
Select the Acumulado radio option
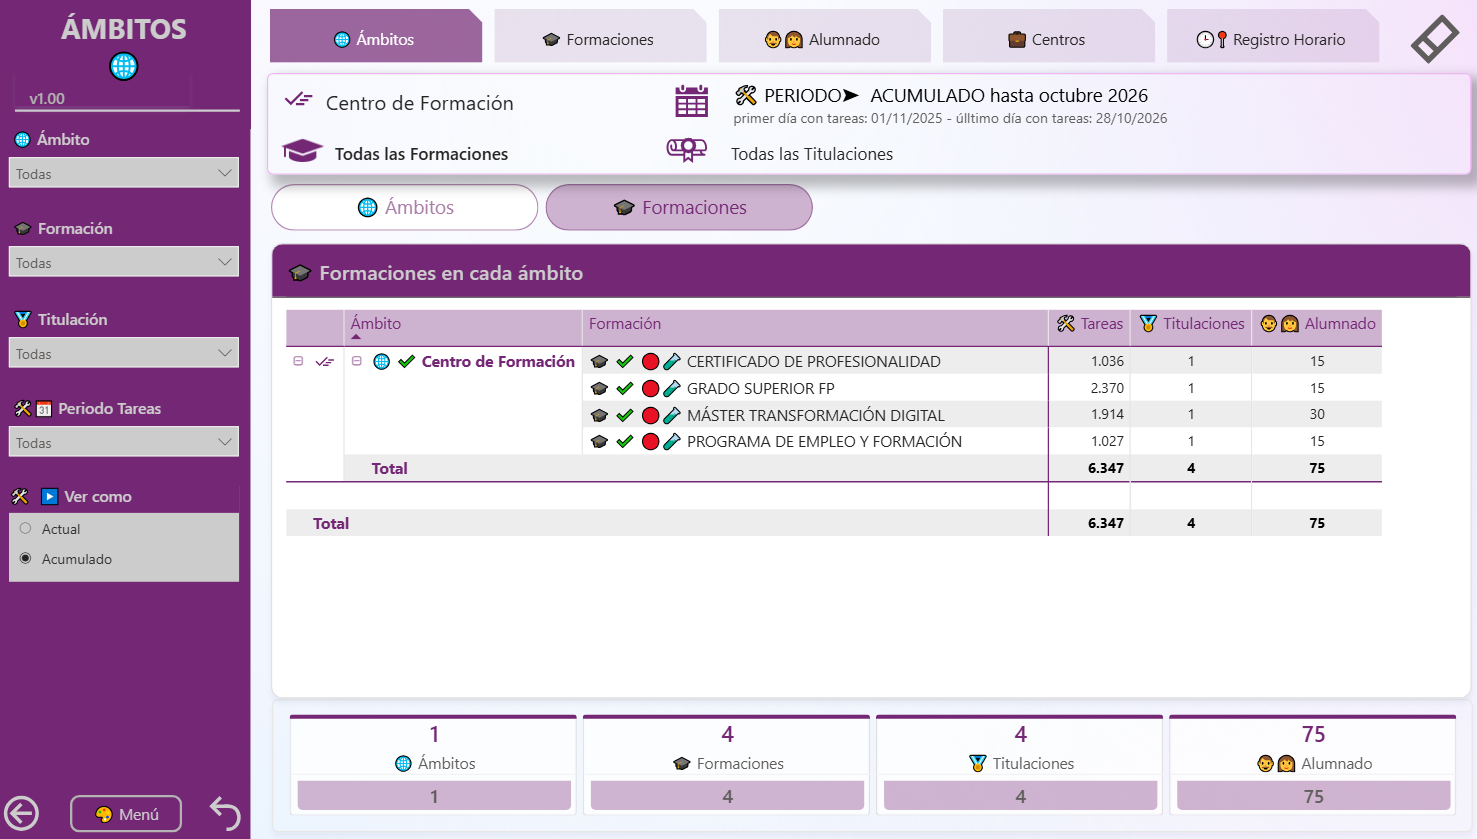(x=26, y=559)
